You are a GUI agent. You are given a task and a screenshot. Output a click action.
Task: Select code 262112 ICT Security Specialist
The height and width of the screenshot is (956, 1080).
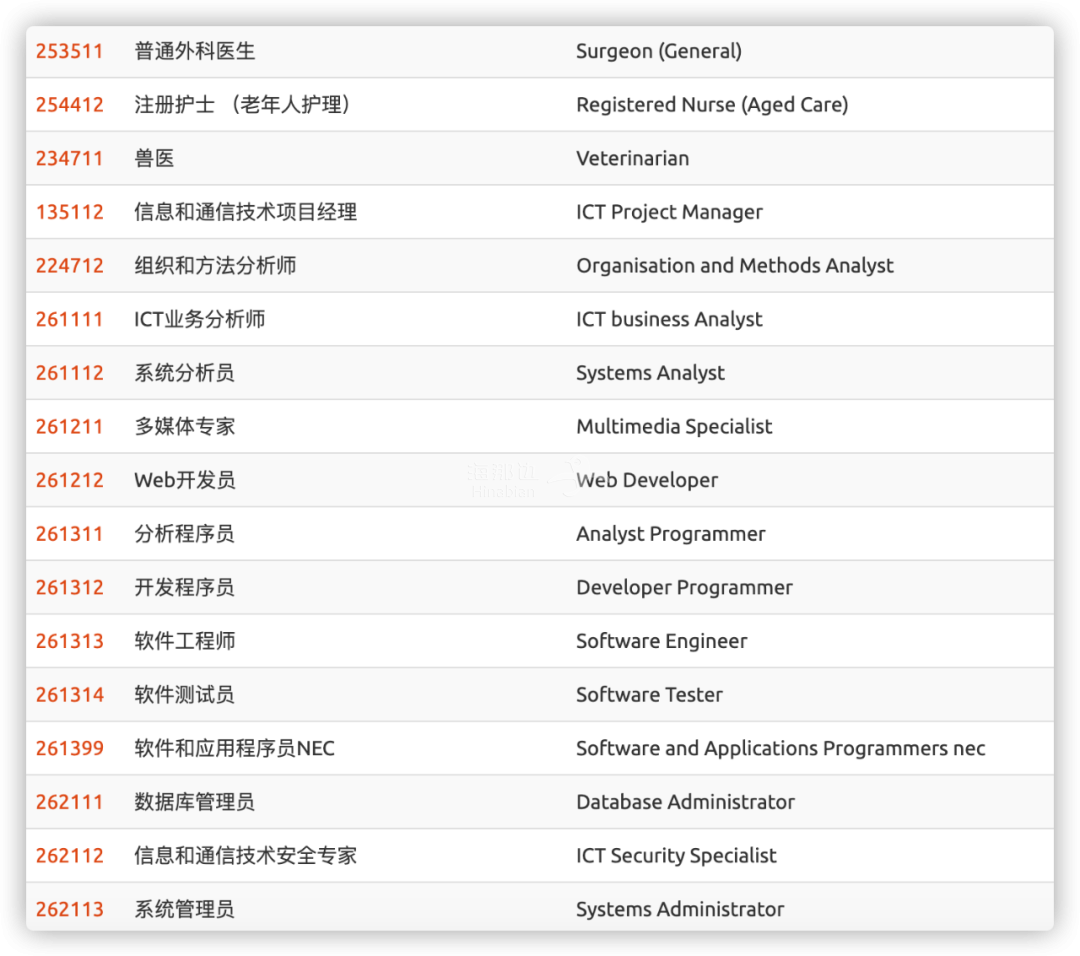pyautogui.click(x=70, y=856)
